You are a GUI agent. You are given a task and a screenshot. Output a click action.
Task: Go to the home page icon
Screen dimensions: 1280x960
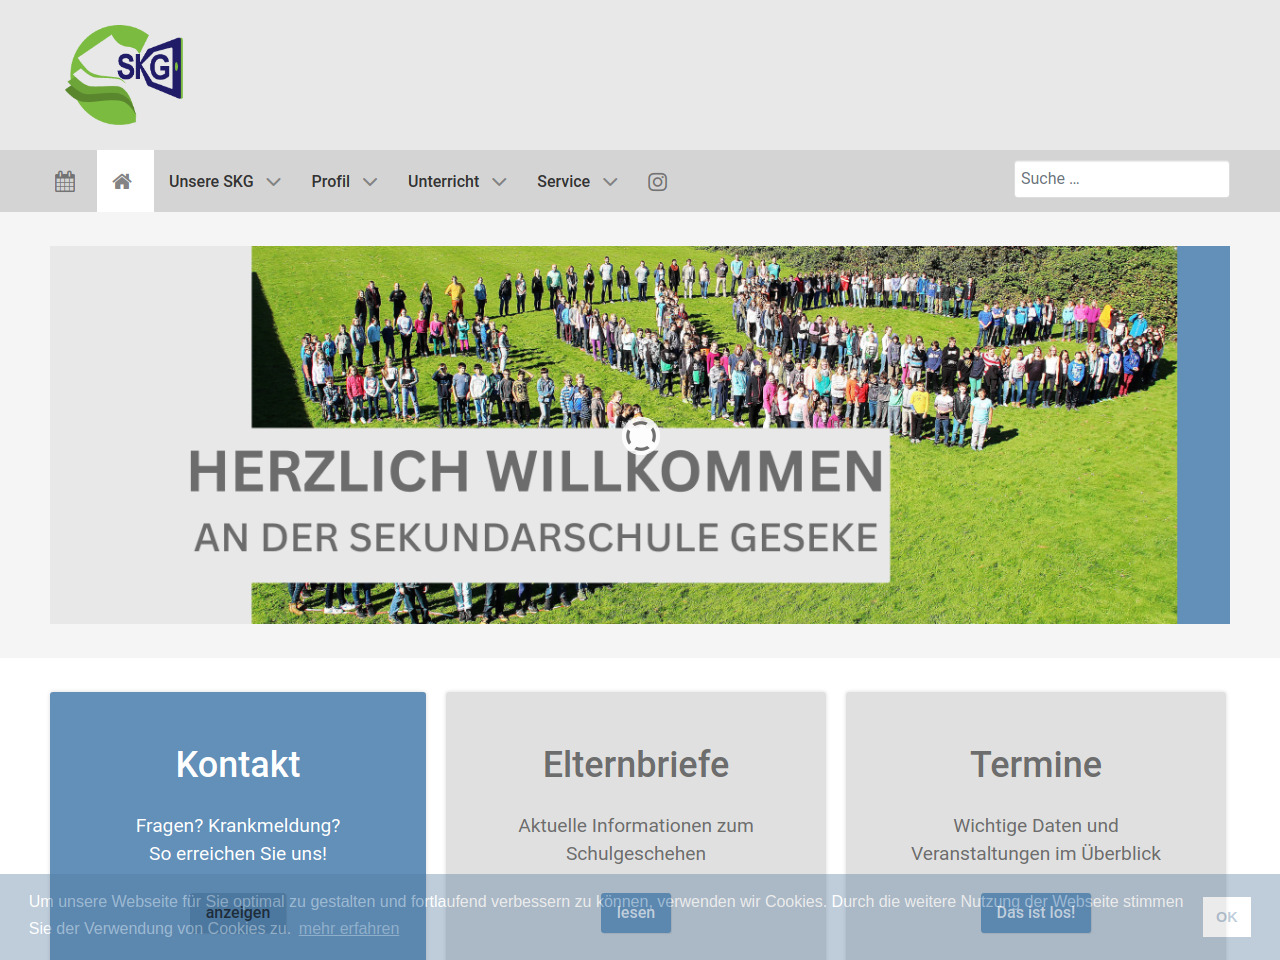tap(122, 181)
